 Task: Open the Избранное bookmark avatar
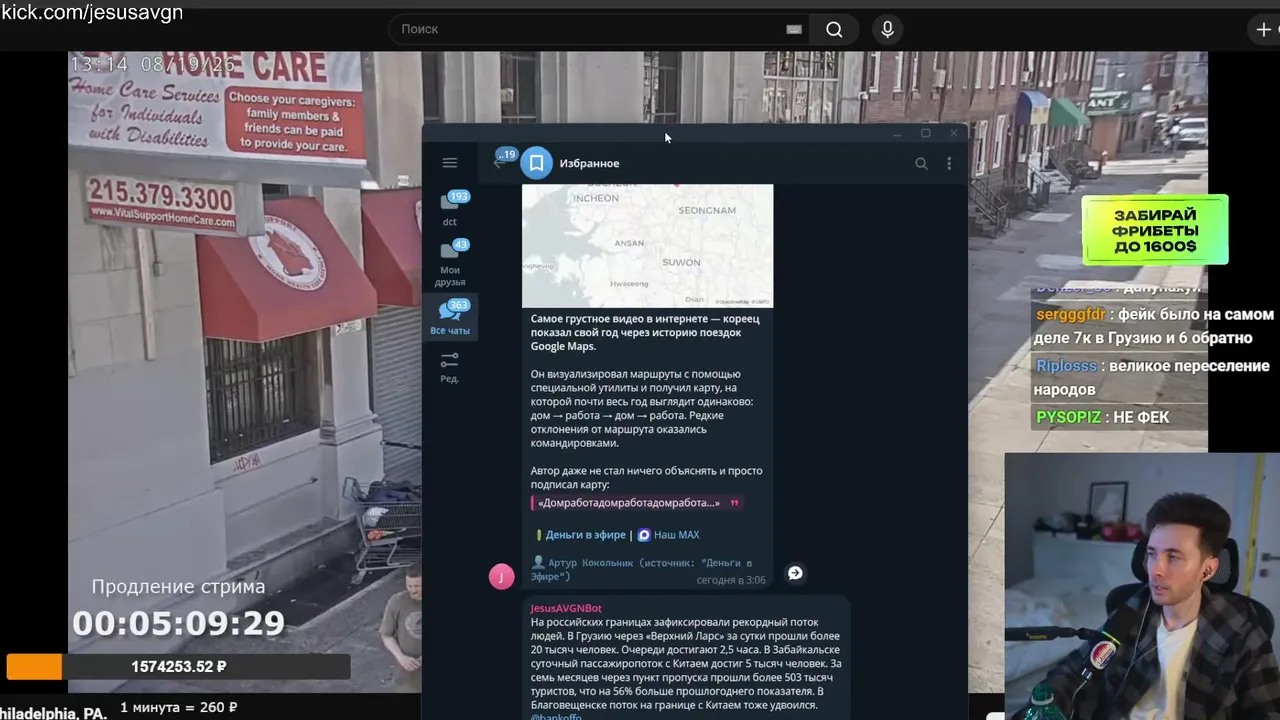tap(537, 163)
